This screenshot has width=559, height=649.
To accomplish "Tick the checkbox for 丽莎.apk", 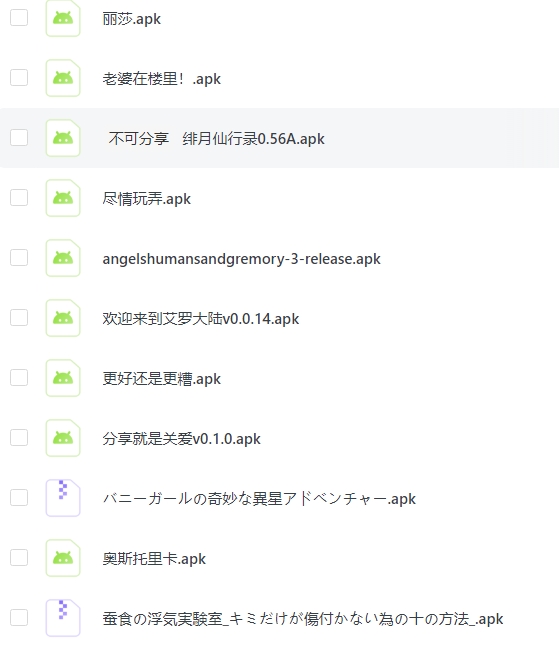I will click(x=19, y=18).
